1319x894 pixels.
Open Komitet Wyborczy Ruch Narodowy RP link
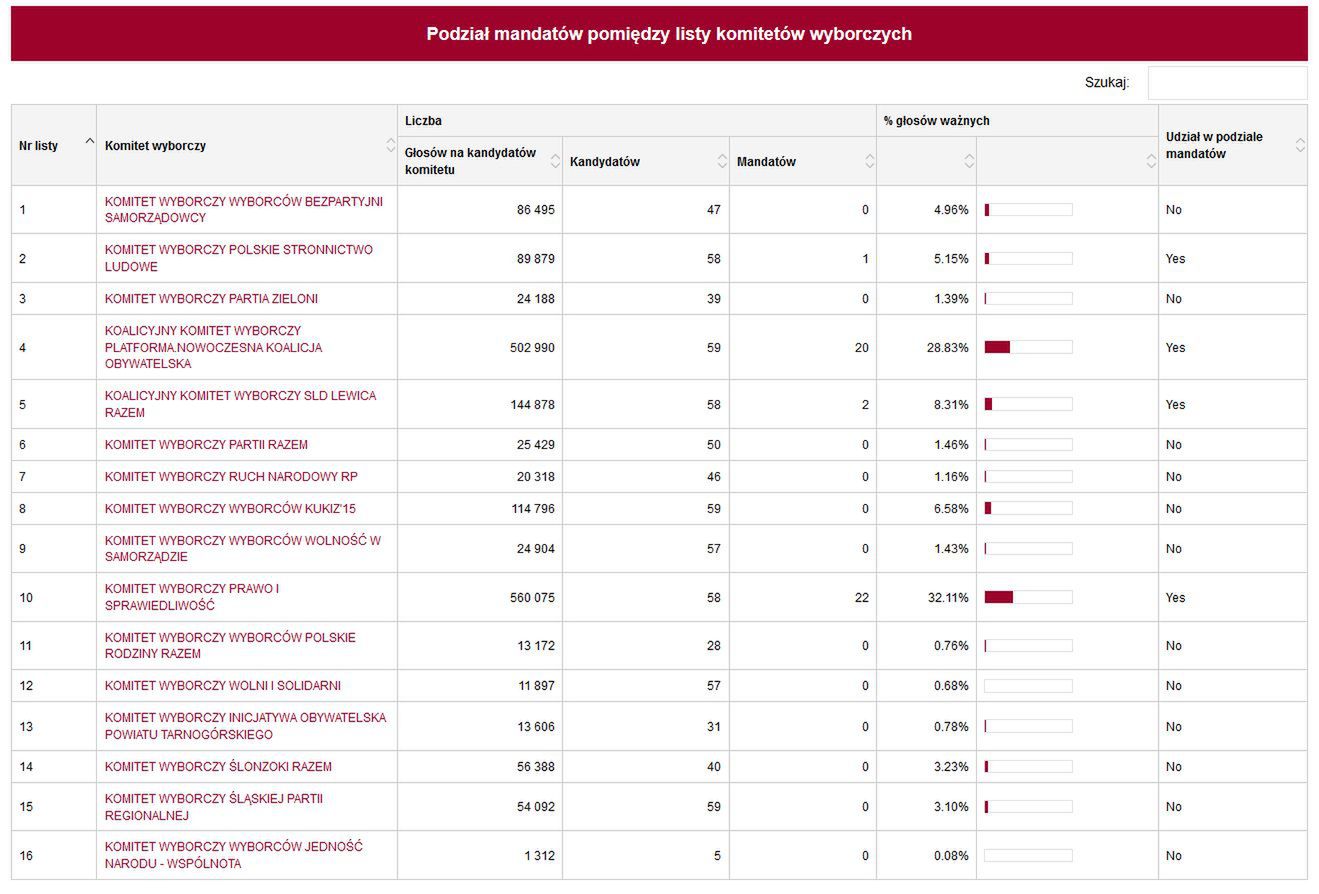click(231, 477)
